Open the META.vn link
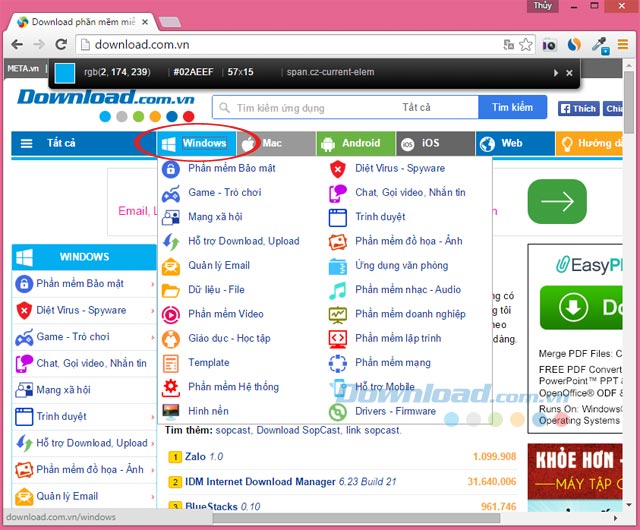 [x=23, y=69]
